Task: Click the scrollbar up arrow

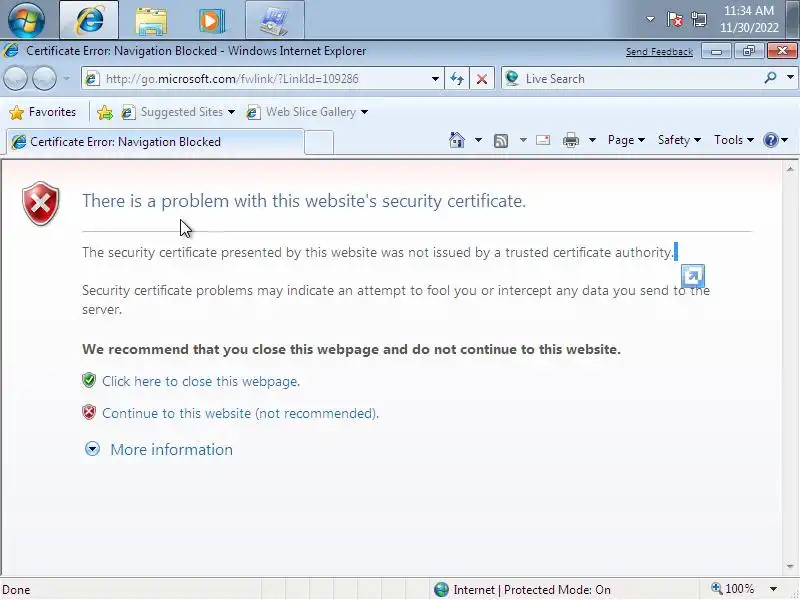Action: tap(790, 169)
